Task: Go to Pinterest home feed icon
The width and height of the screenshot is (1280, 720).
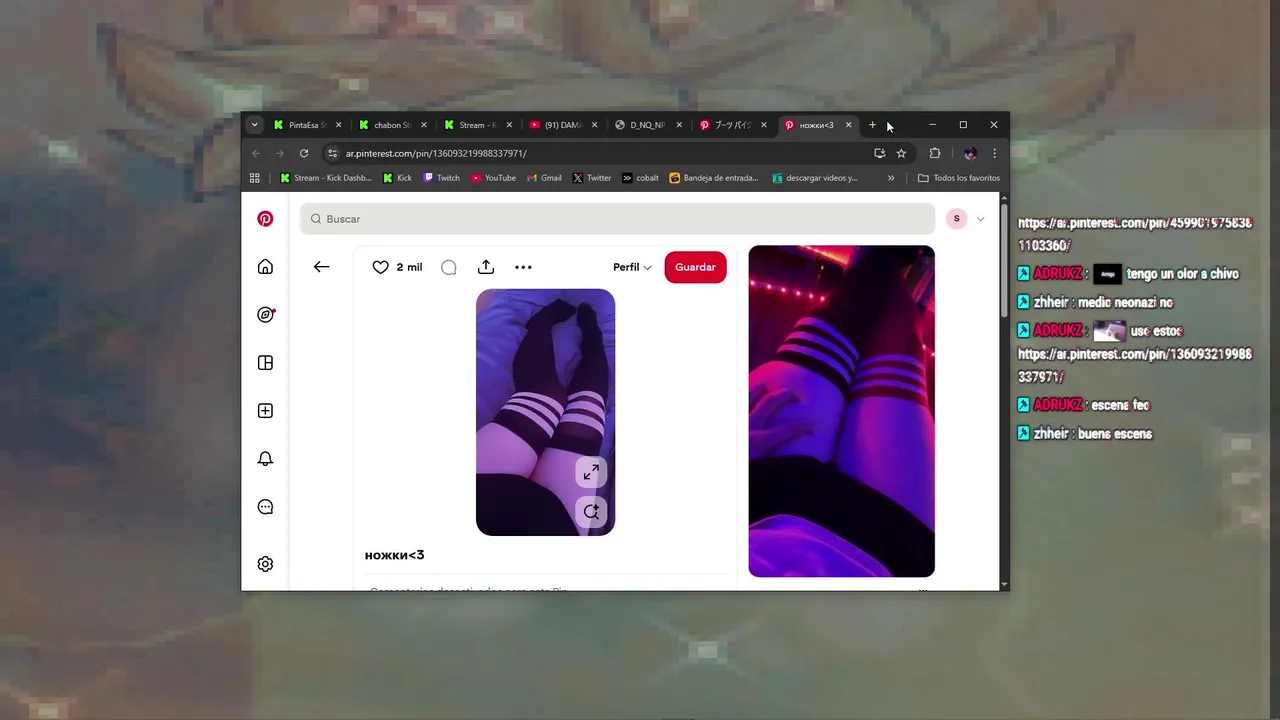Action: [265, 267]
